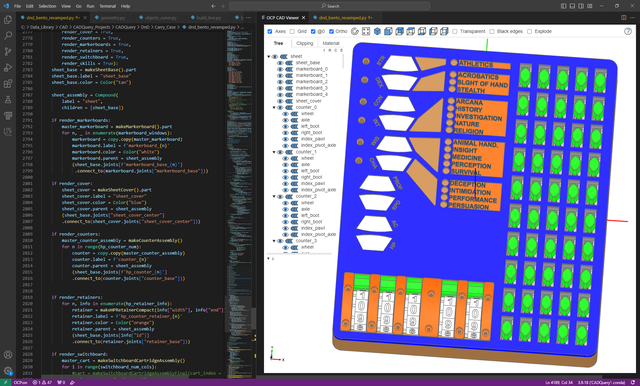The width and height of the screenshot is (640, 386).
Task: Collapse the counter_3 tree node
Action: point(274,241)
